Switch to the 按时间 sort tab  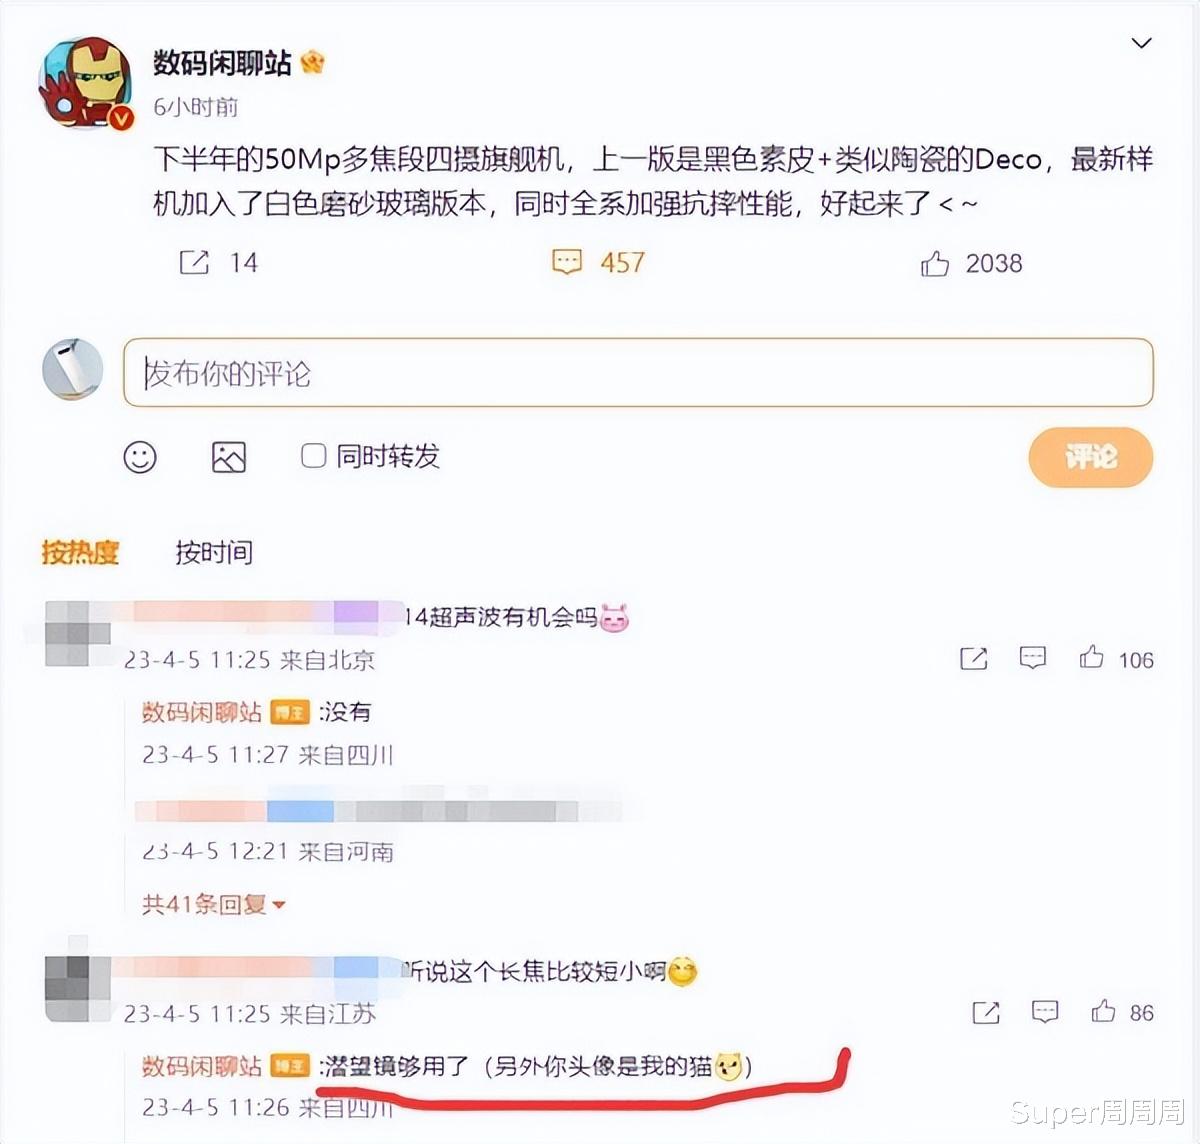pos(214,552)
